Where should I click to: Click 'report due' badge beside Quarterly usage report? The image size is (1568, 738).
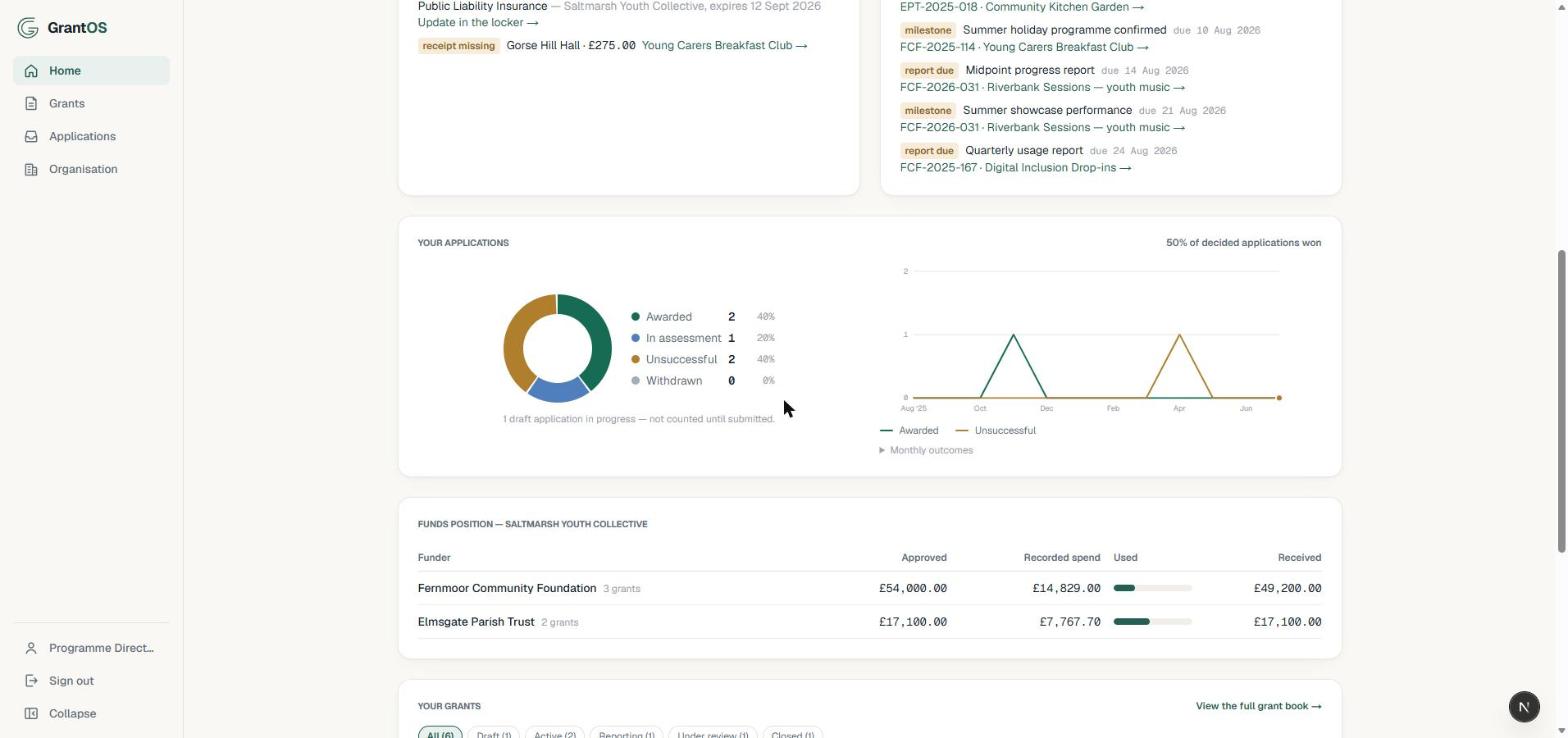tap(929, 150)
